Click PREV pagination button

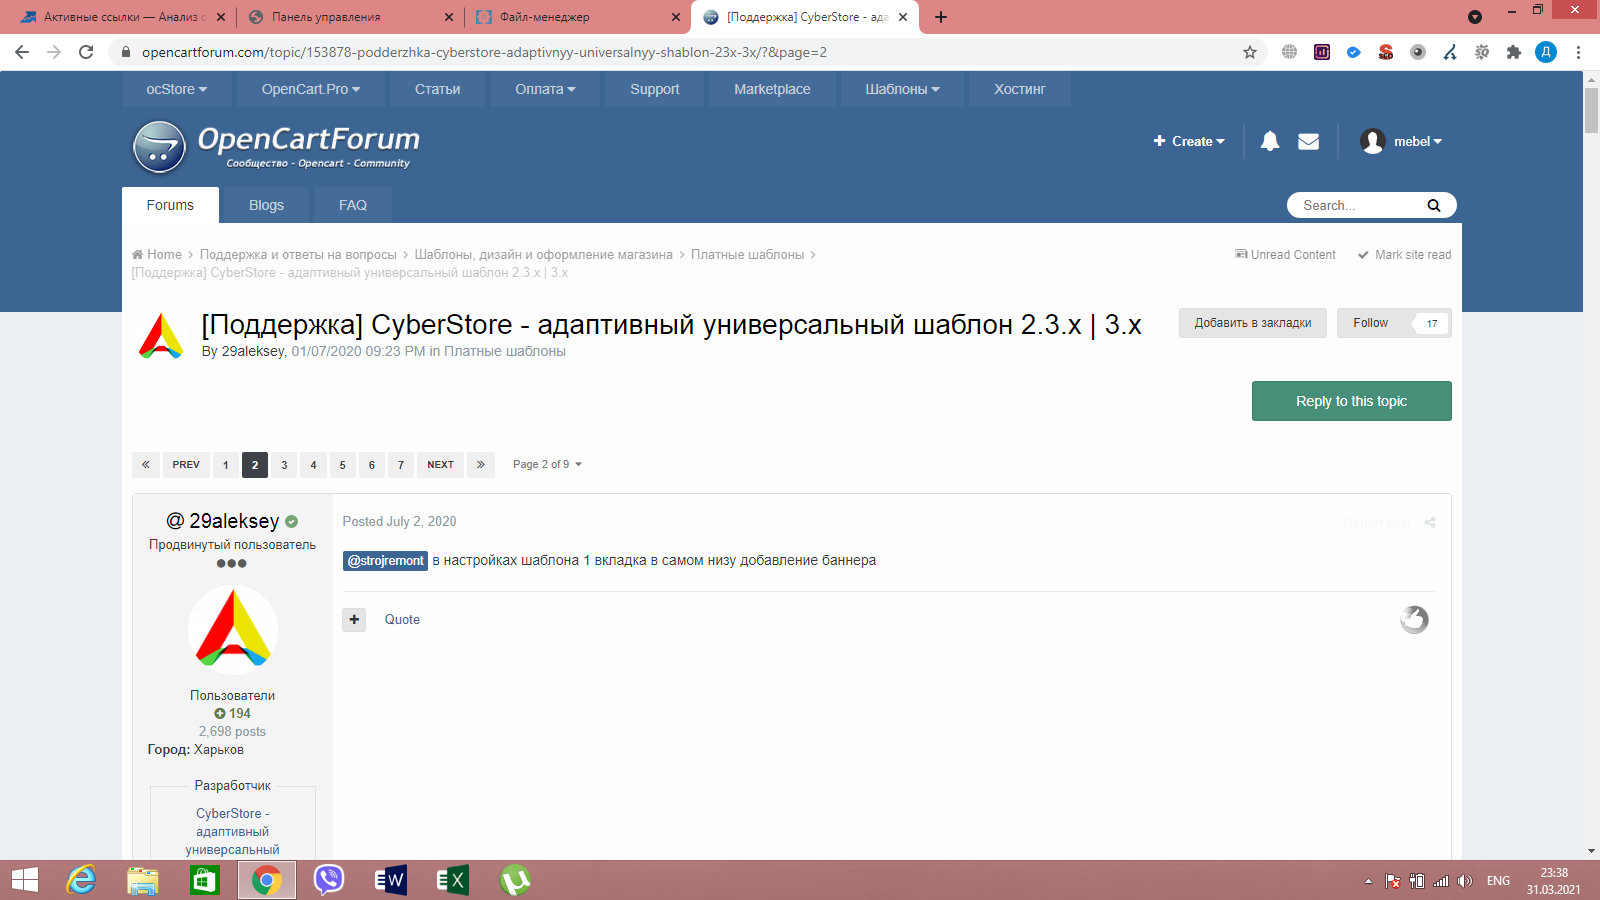(186, 465)
